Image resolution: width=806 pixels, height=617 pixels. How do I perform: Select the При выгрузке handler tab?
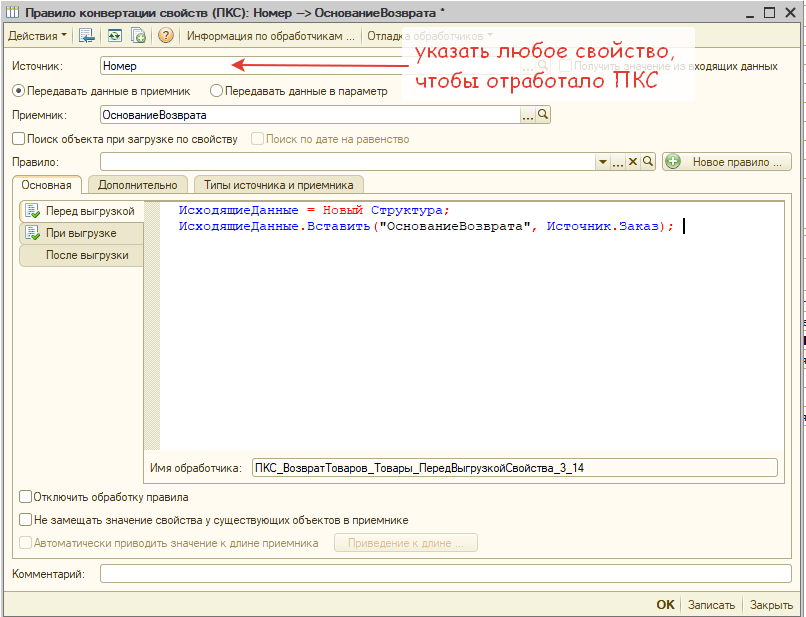81,233
